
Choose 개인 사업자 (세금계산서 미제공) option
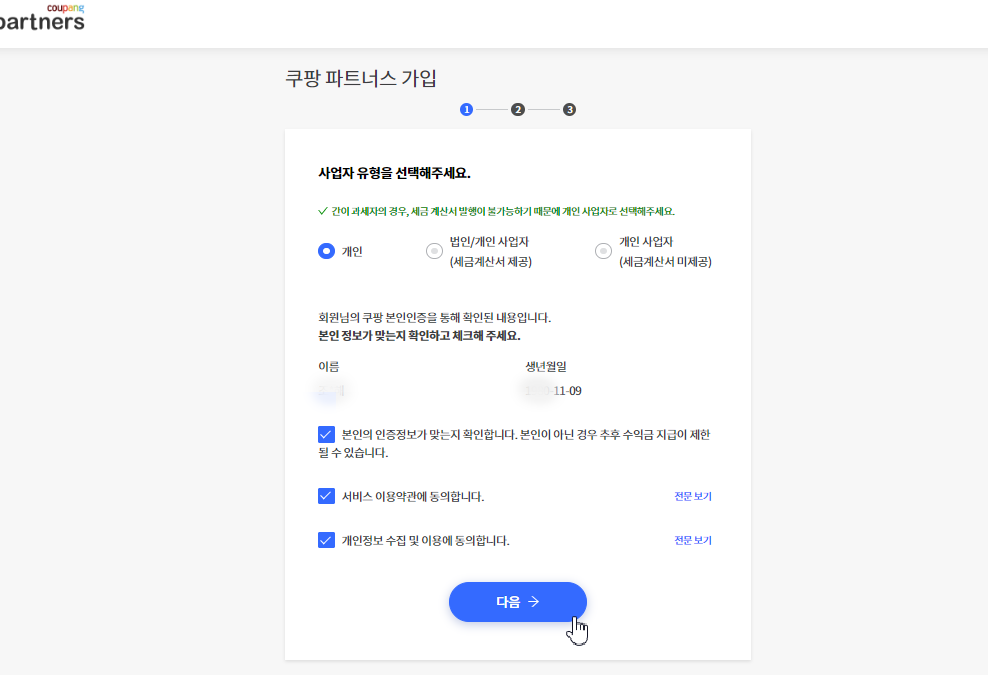pos(603,250)
